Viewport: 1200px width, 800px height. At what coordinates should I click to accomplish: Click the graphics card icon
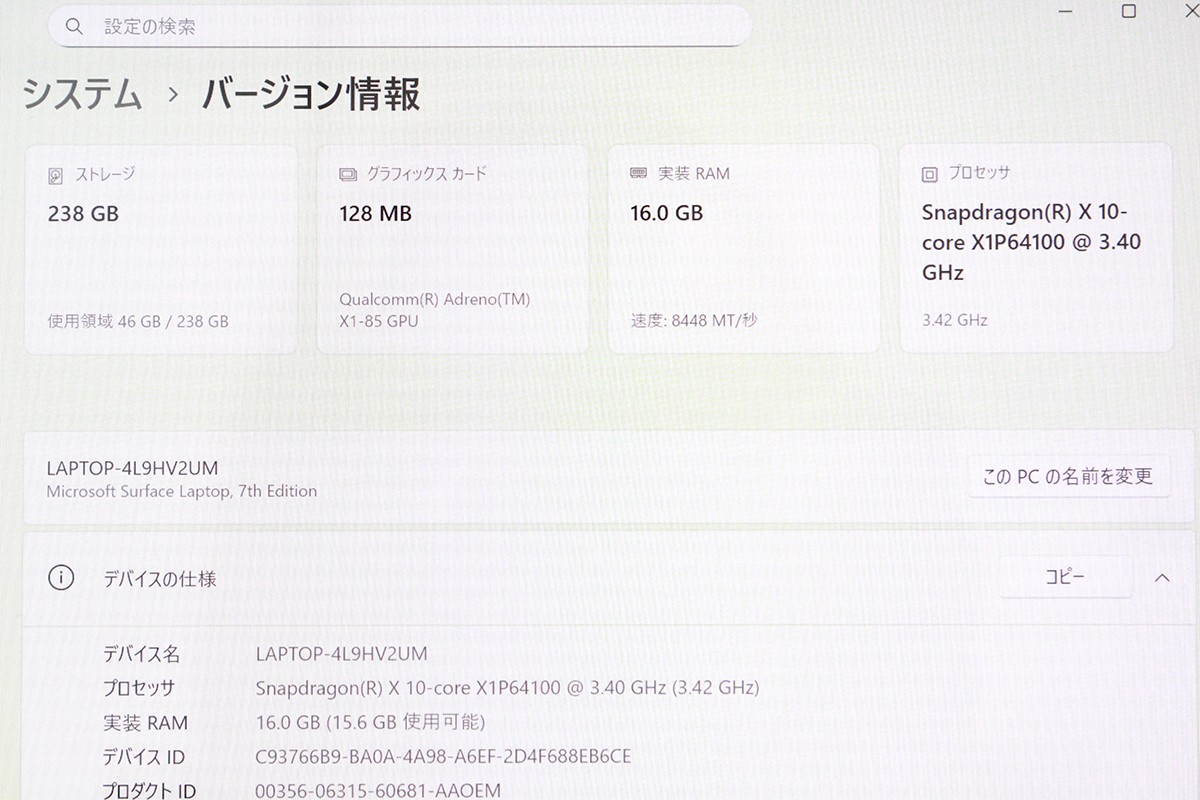pos(347,174)
